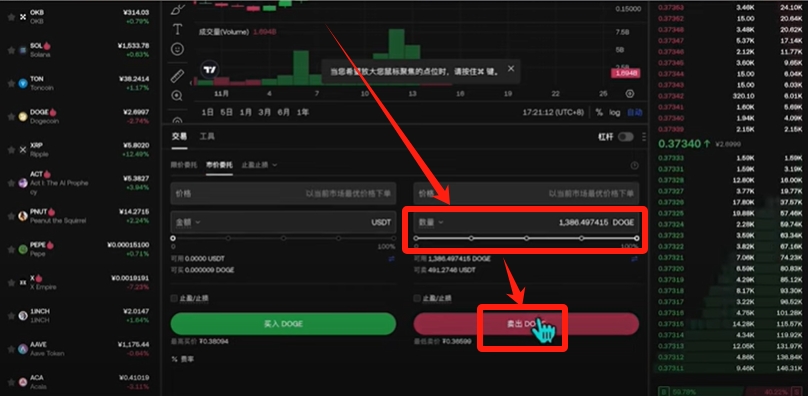Activate the zoom-in magnifier tool
Screen dimensions: 808x396
click(177, 96)
